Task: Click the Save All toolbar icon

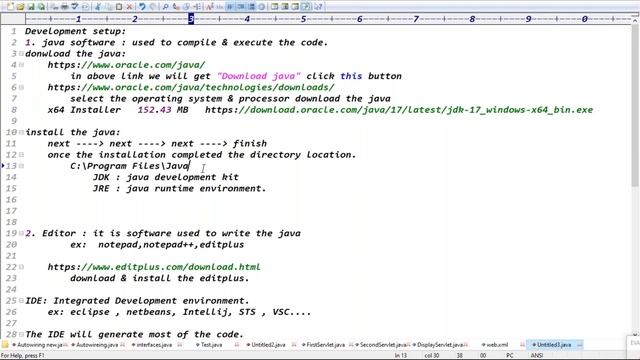Action: pos(41,7)
